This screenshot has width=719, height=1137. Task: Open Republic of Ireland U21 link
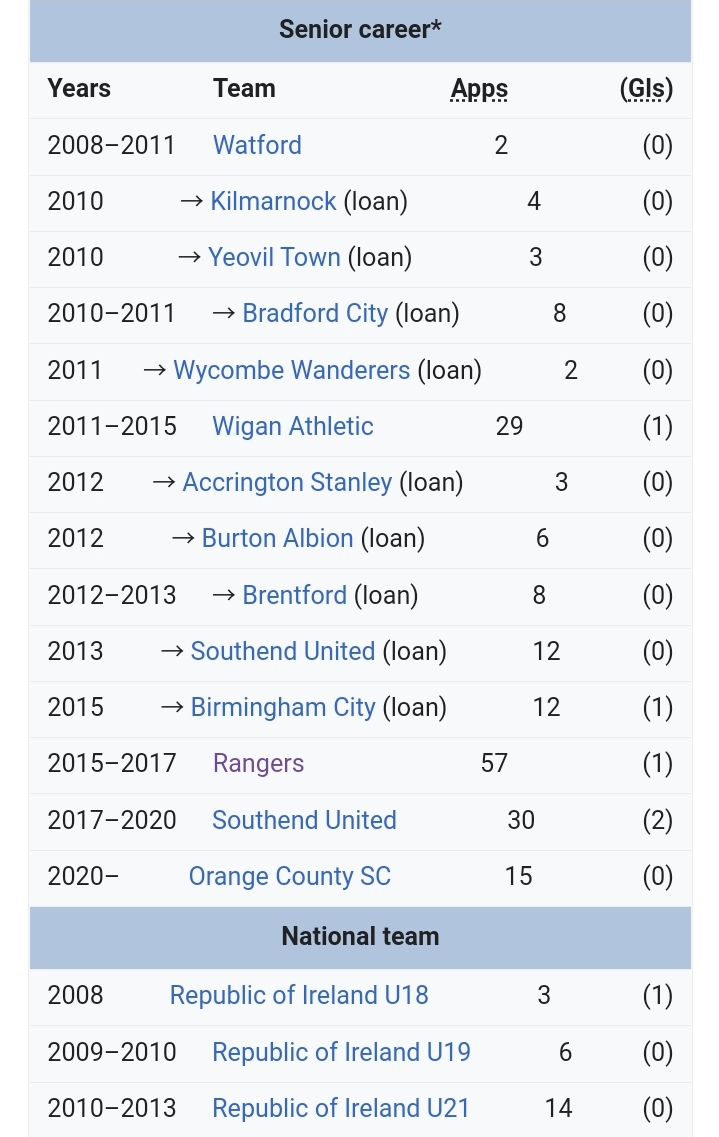tap(341, 1108)
